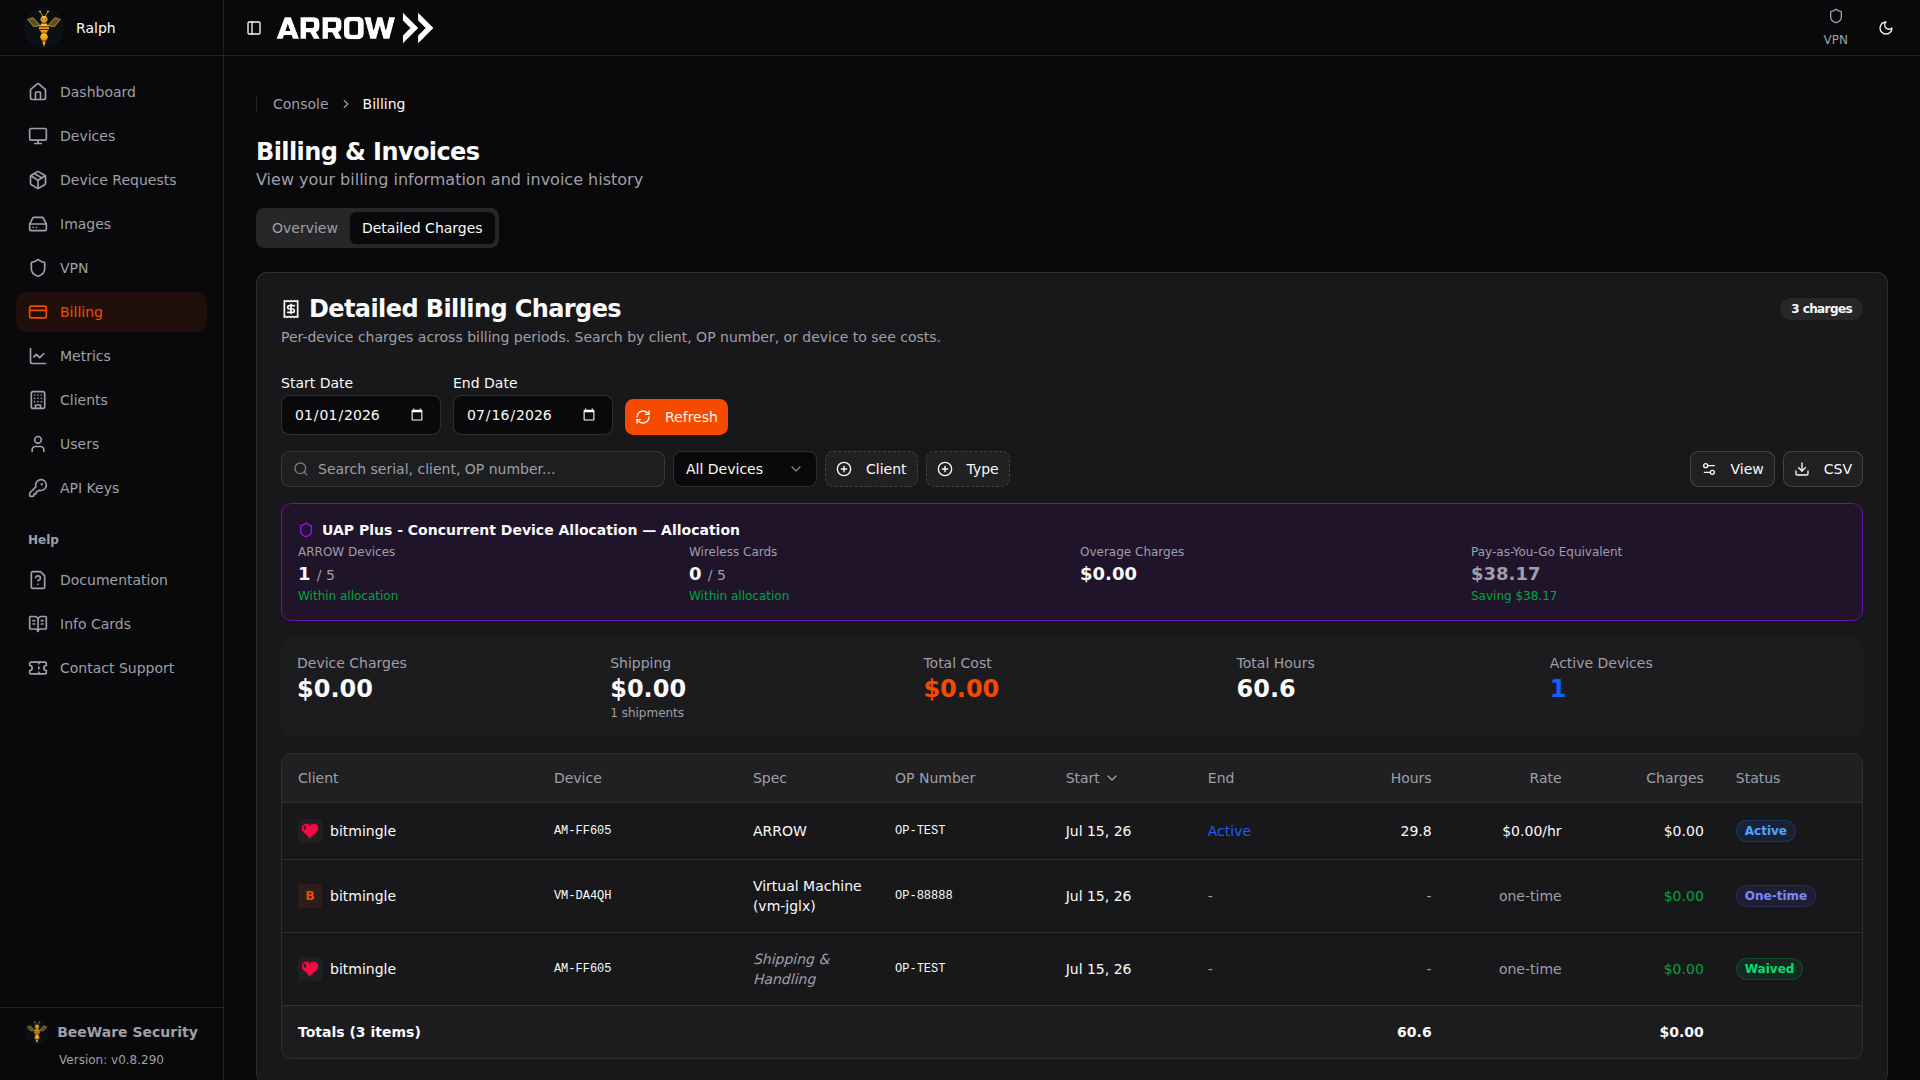Expand the All Devices dropdown
Viewport: 1920px width, 1080px height.
[x=744, y=469]
